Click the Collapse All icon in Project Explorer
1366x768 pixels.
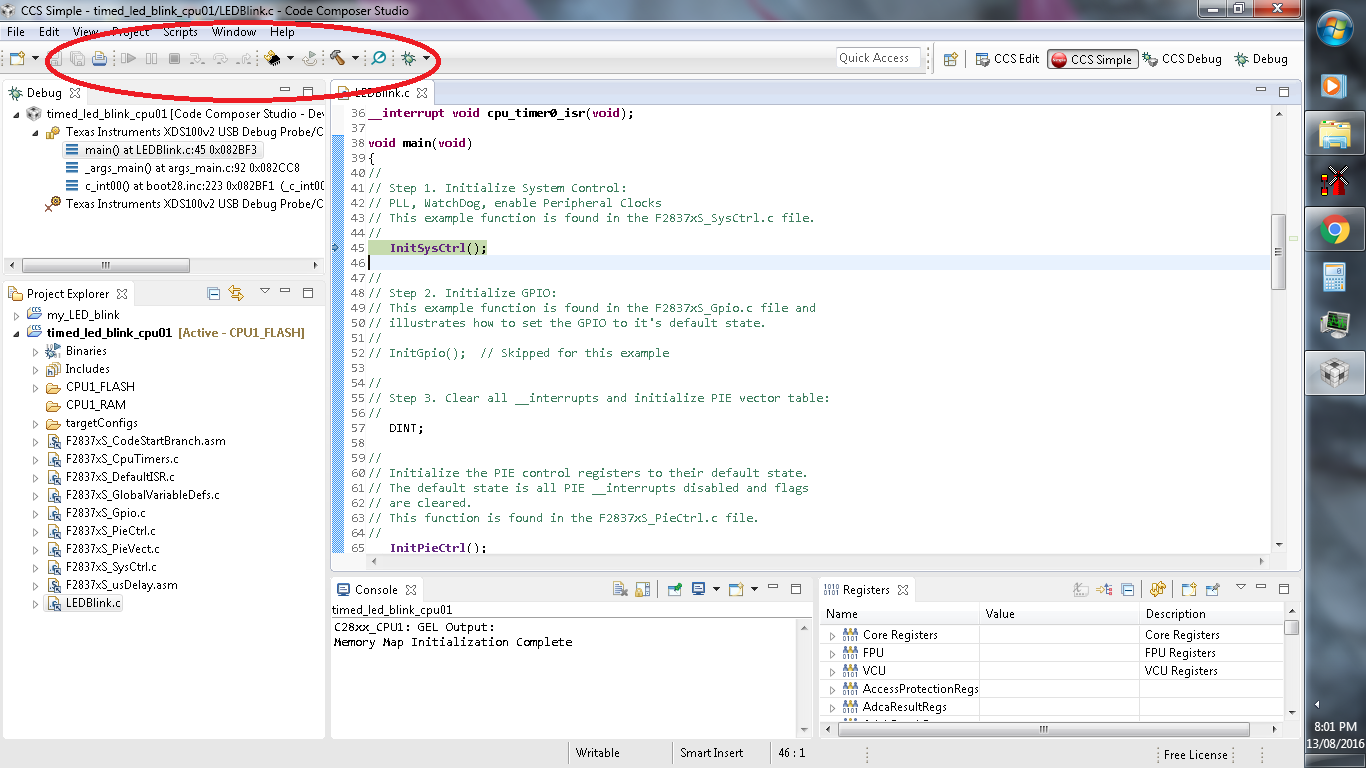[213, 293]
